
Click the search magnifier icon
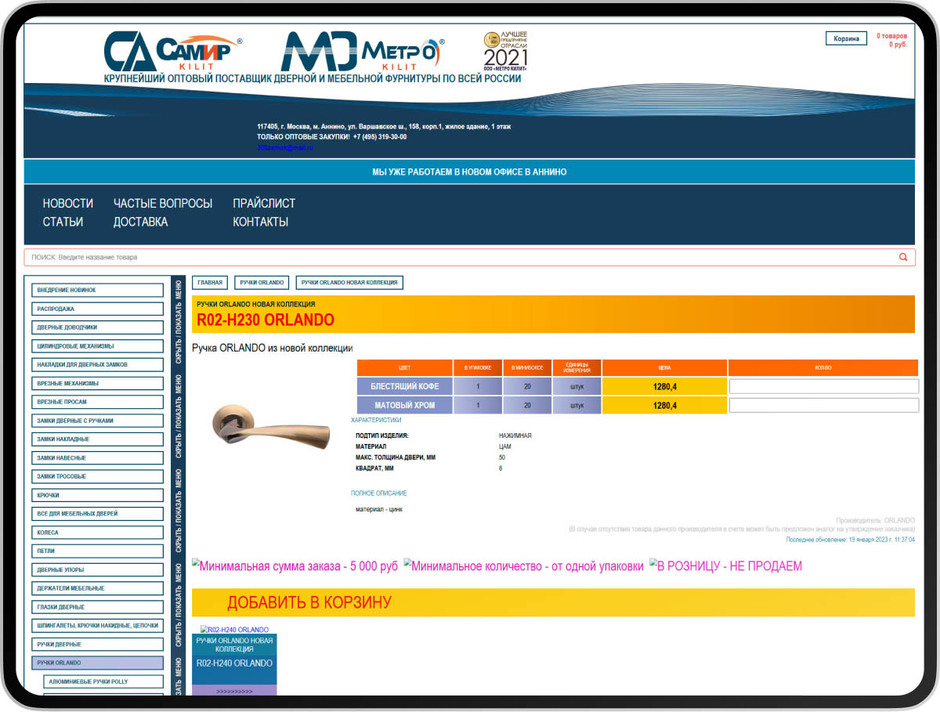click(903, 257)
